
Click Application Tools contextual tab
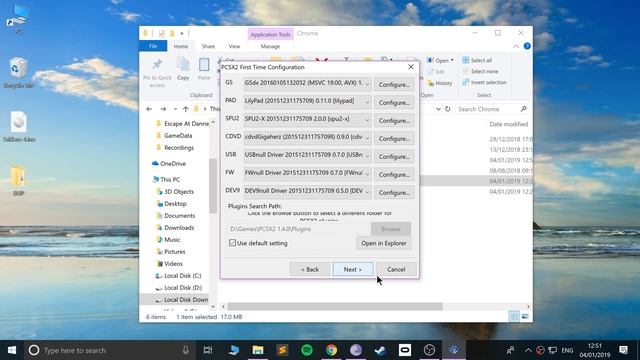pyautogui.click(x=270, y=34)
